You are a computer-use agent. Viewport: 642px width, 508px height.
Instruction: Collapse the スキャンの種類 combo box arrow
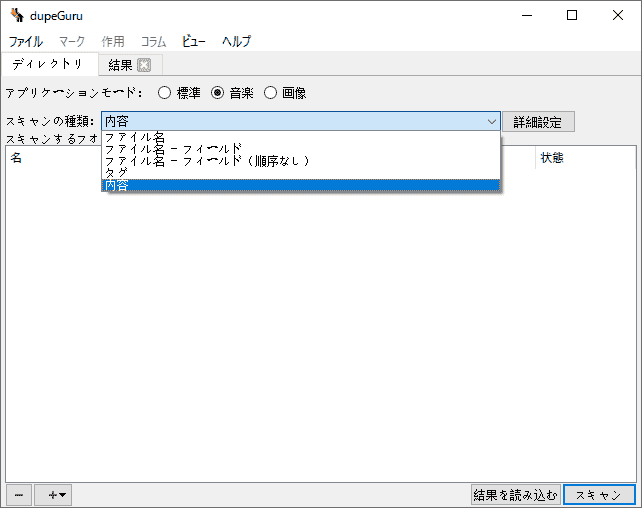[x=491, y=122]
